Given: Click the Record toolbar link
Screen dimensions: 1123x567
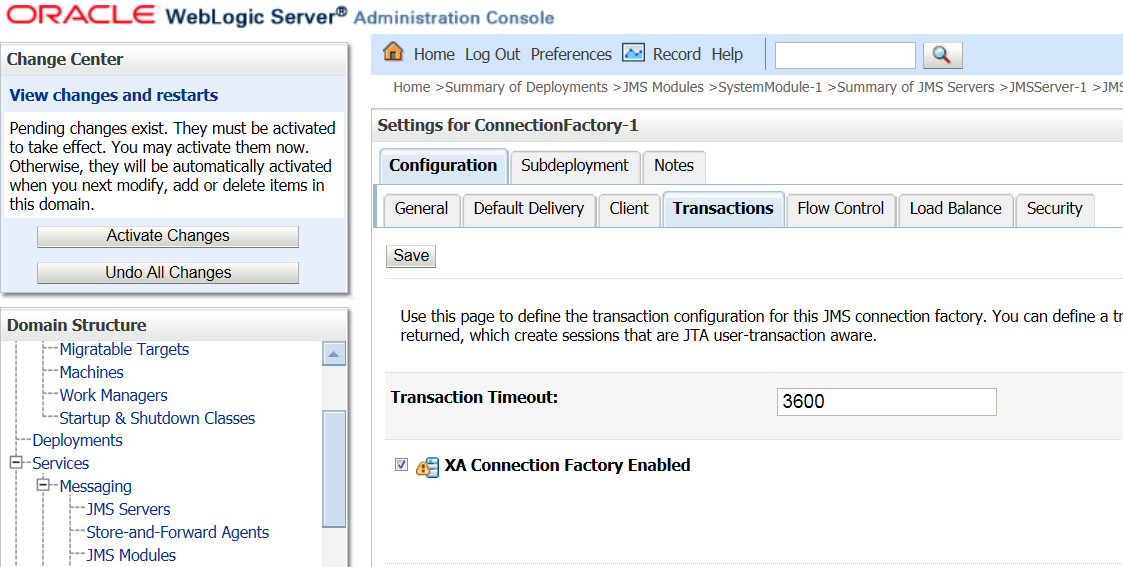Looking at the screenshot, I should 676,54.
